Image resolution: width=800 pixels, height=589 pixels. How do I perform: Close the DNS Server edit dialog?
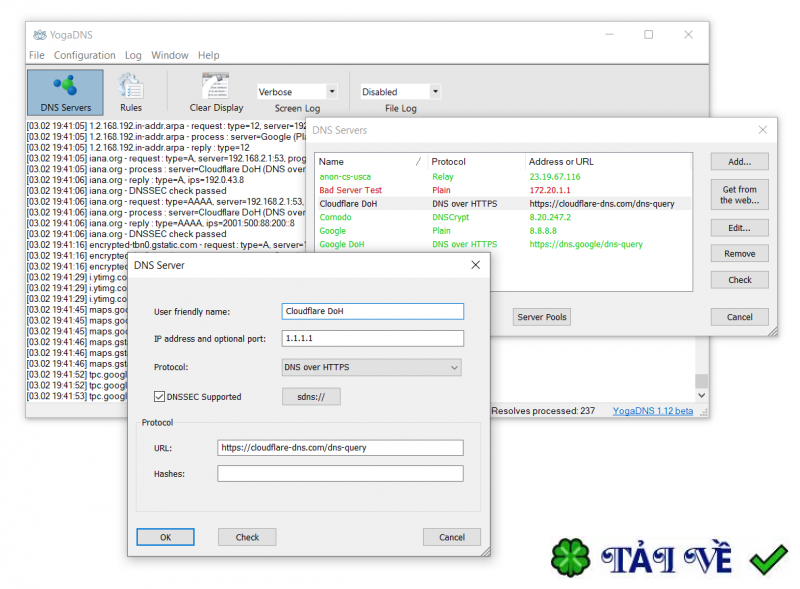click(x=475, y=265)
